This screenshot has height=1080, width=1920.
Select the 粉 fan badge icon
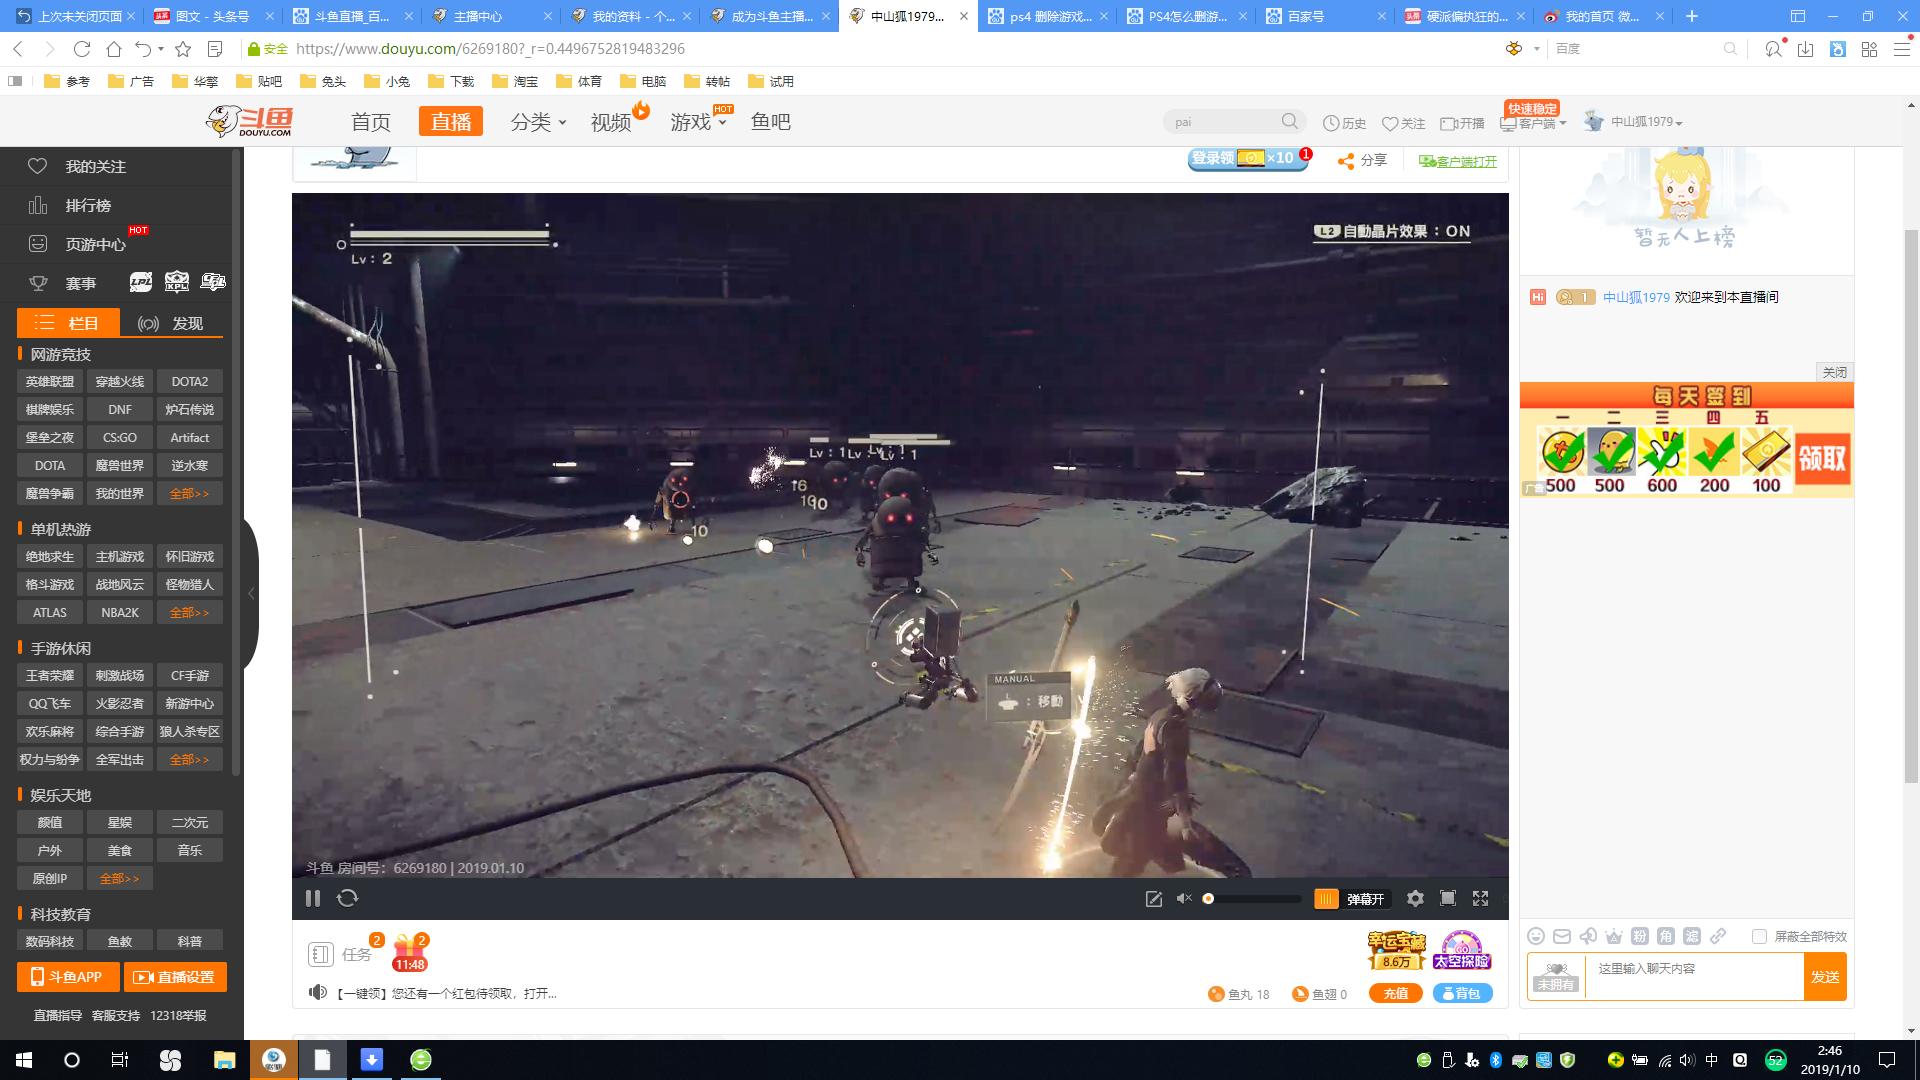(1640, 936)
